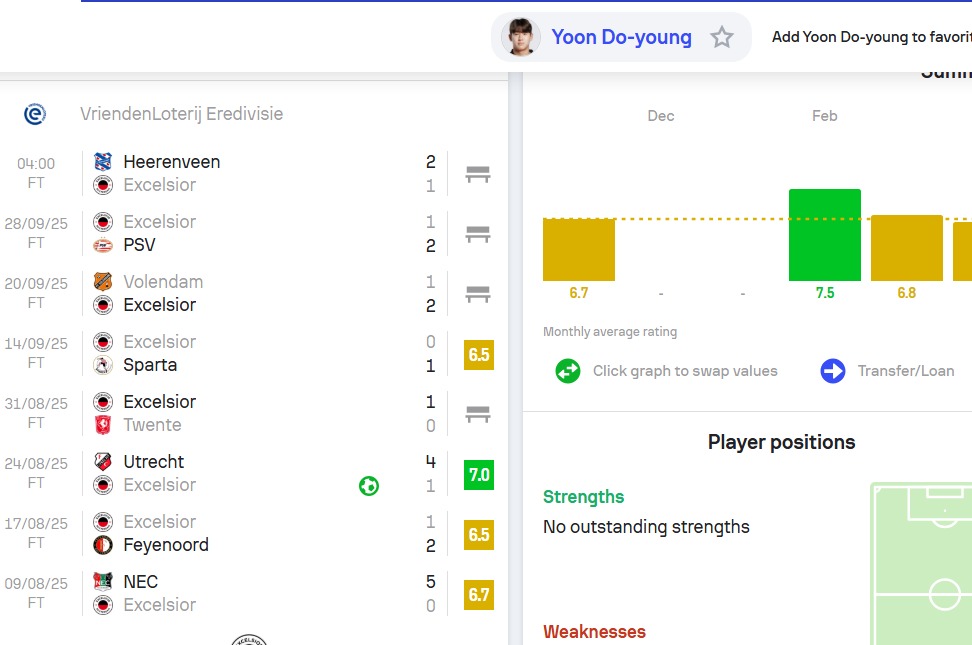Click the Feyenoord team crest

click(x=103, y=545)
